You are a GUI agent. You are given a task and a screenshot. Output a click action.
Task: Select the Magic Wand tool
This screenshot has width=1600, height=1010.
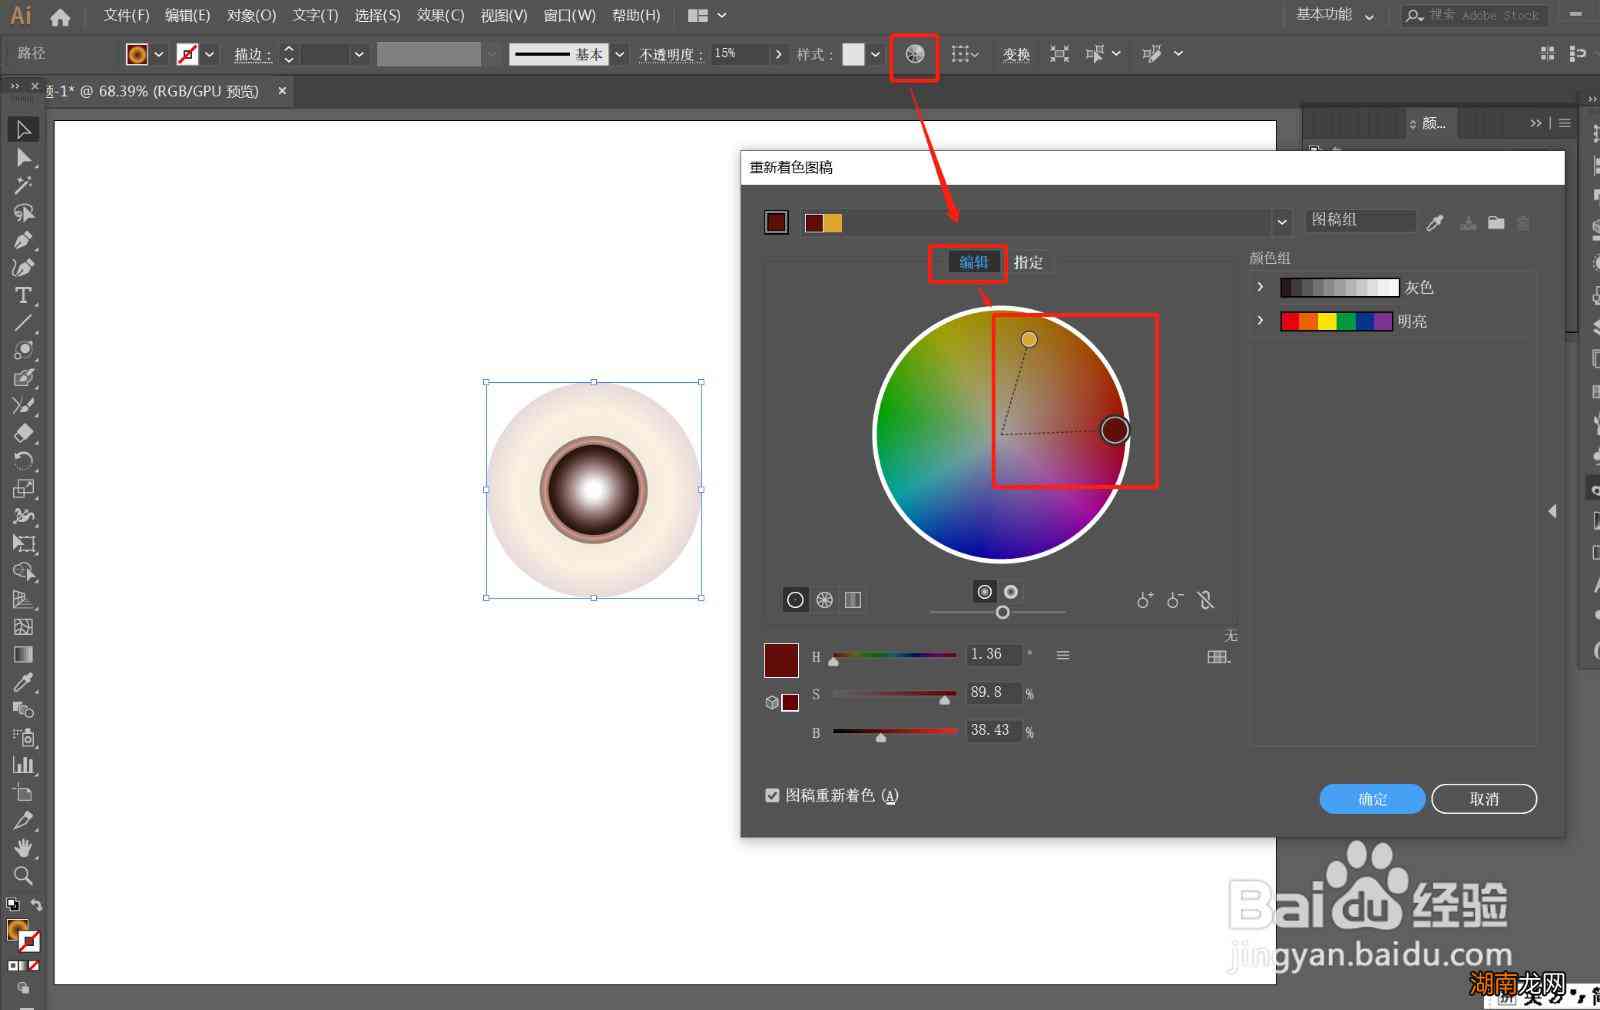[x=24, y=185]
